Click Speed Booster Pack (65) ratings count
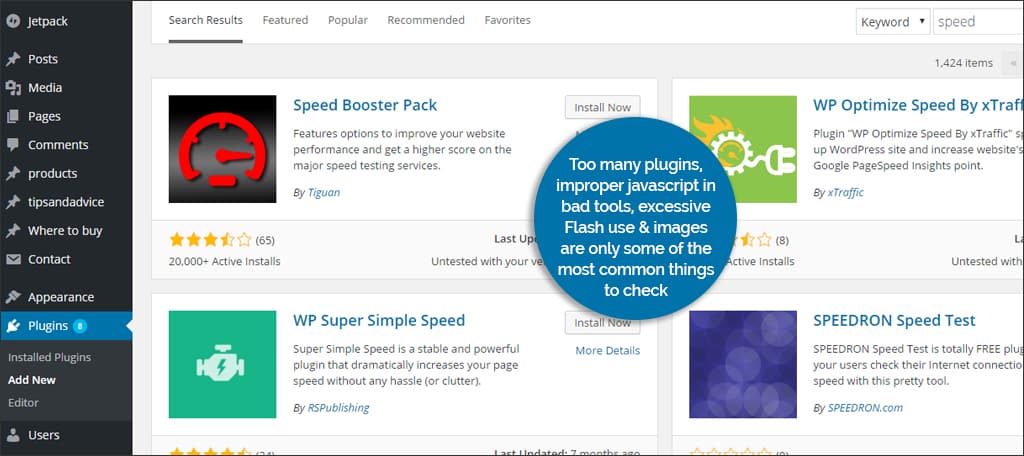Viewport: 1024px width, 456px height. tap(264, 240)
